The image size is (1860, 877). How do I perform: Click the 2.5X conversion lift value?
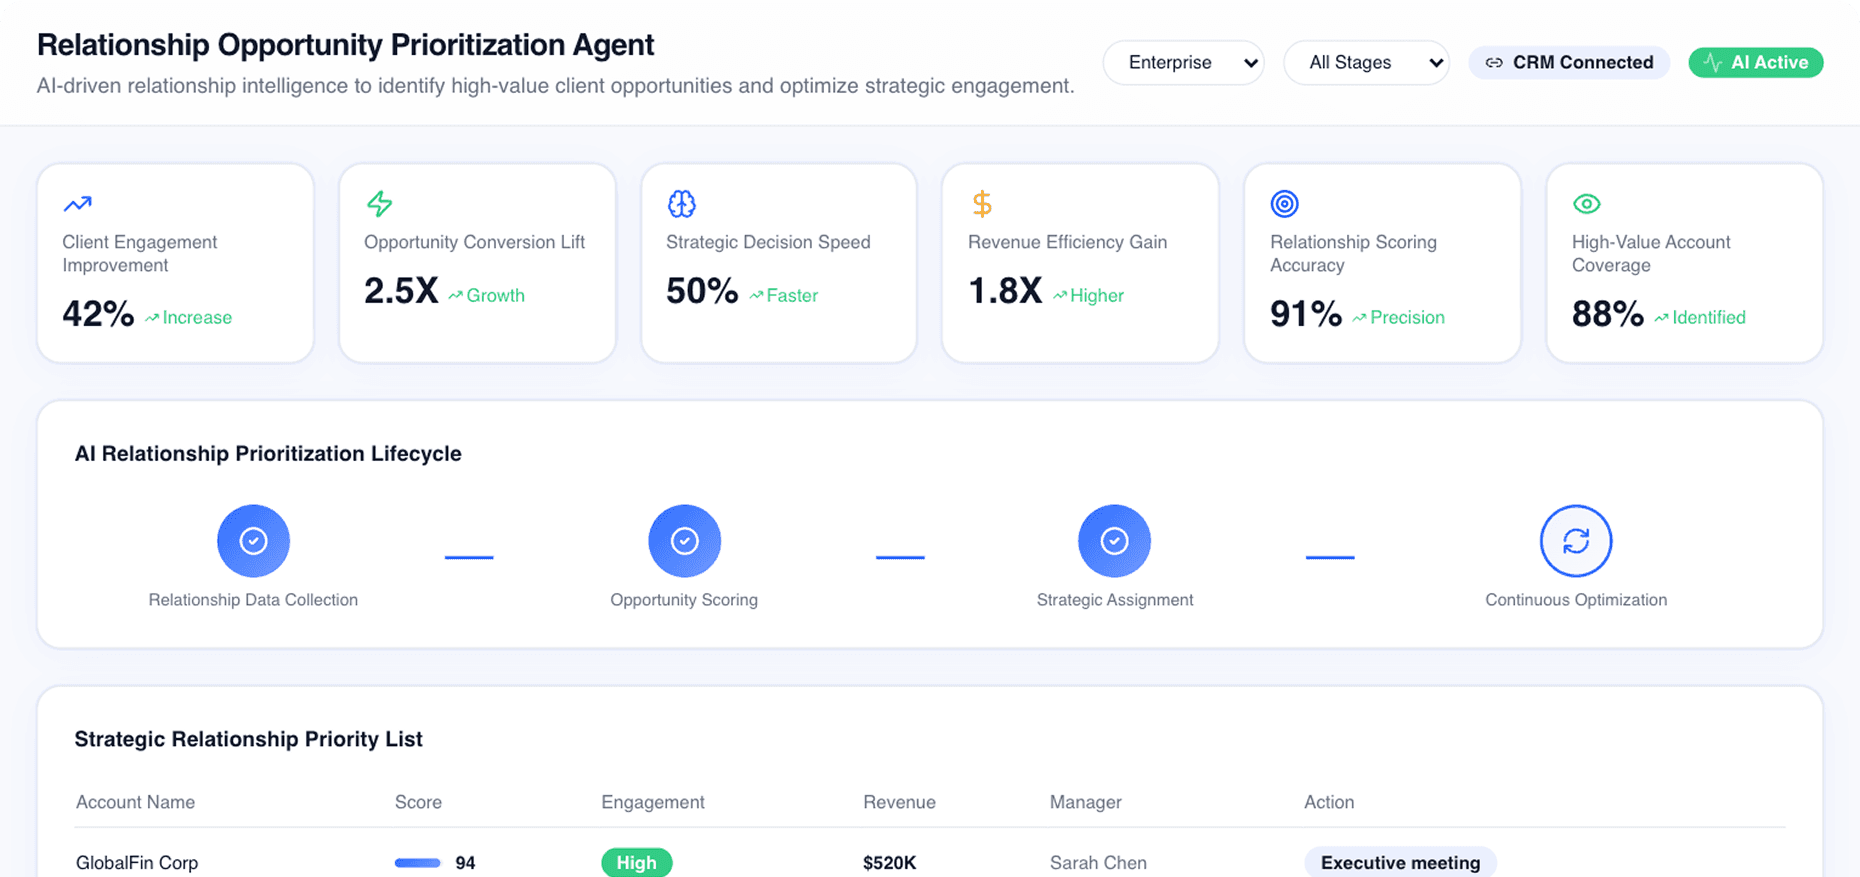tap(401, 291)
